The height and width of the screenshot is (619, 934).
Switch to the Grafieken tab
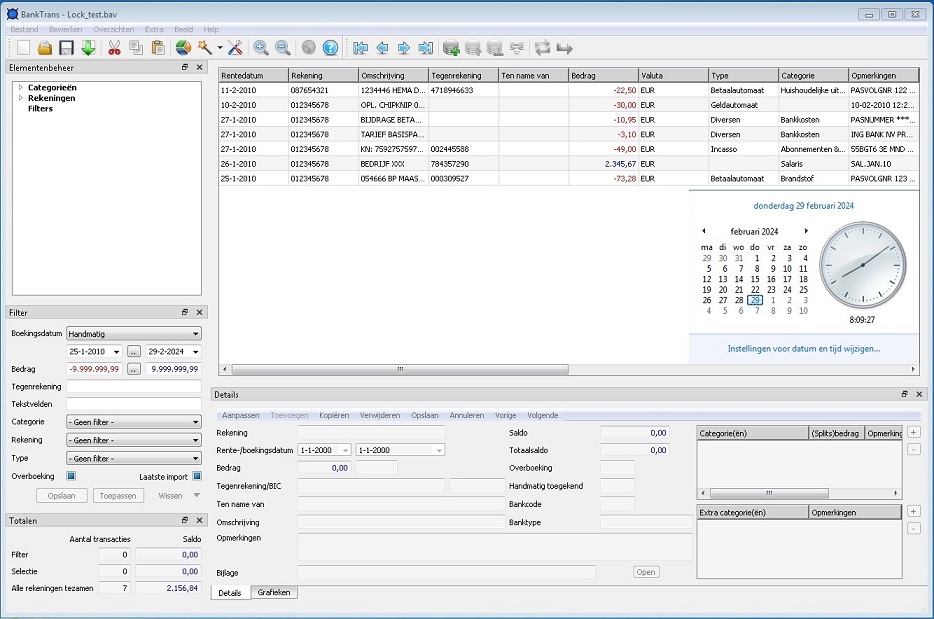pyautogui.click(x=274, y=593)
